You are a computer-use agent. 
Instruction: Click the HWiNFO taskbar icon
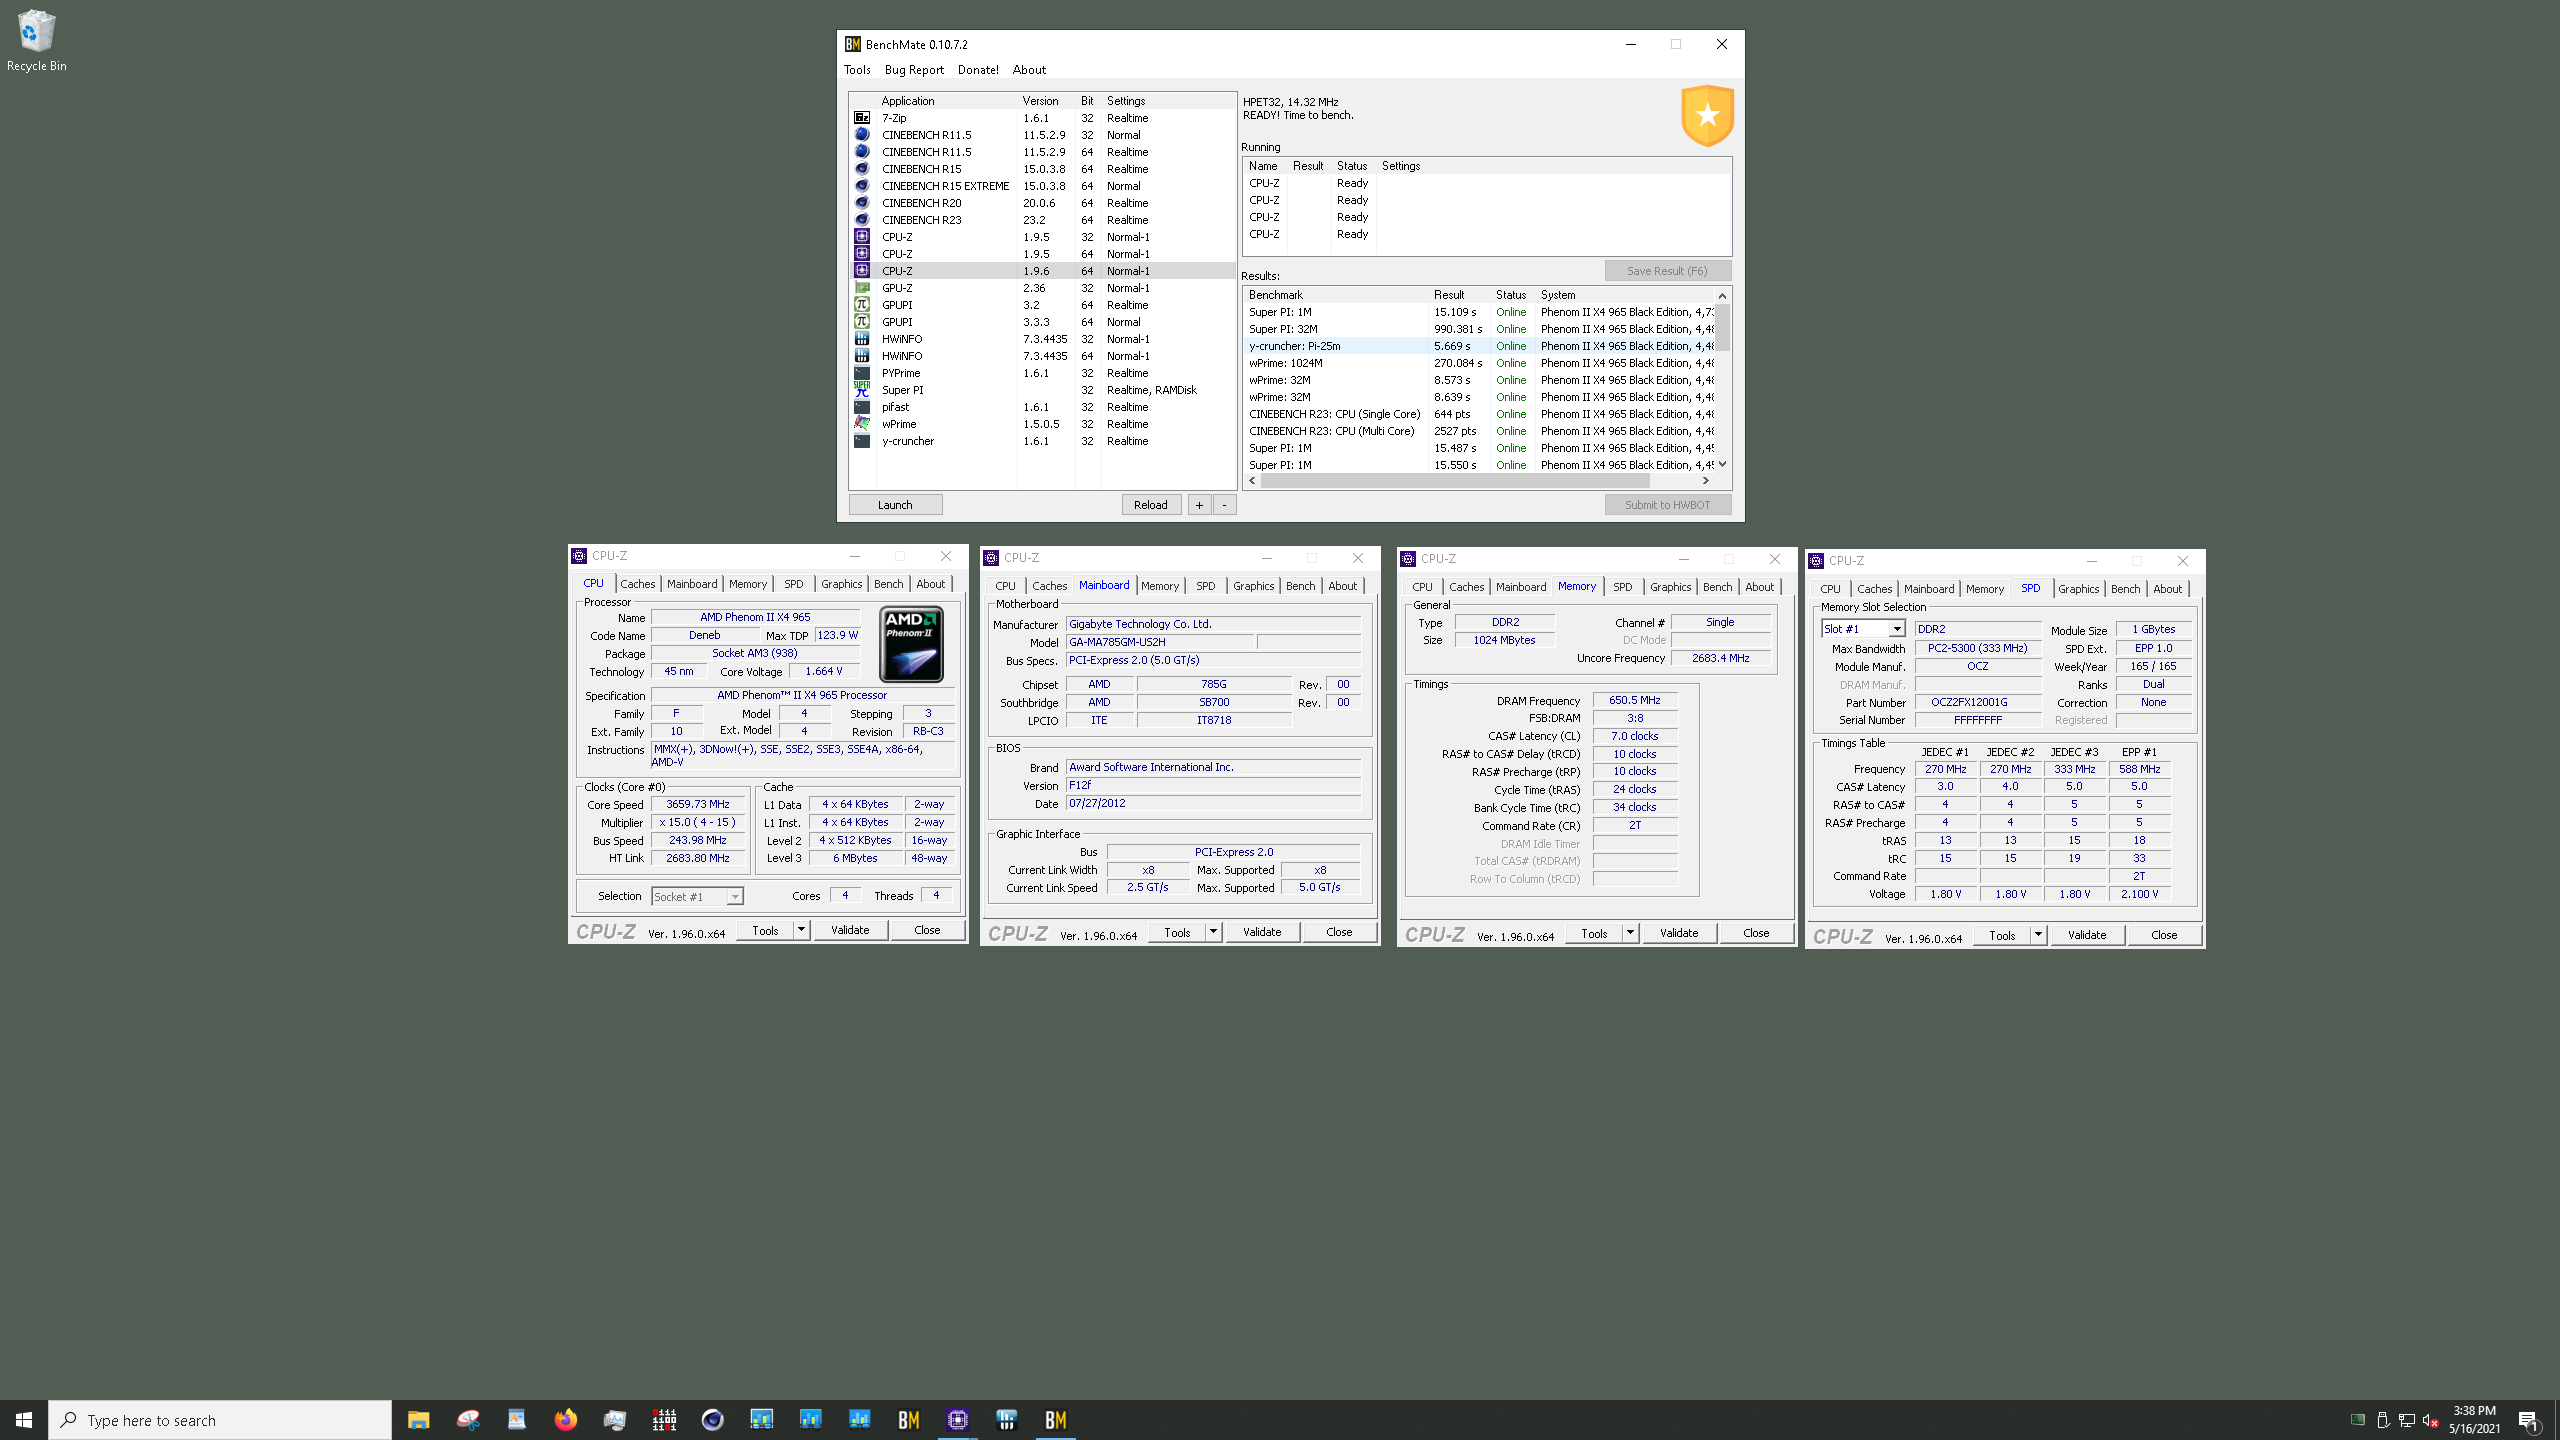pyautogui.click(x=1006, y=1420)
